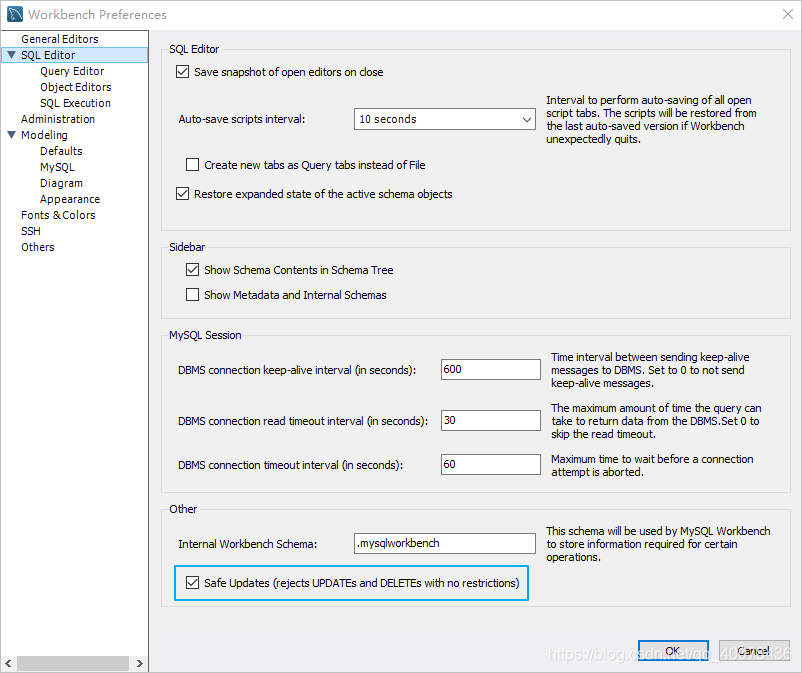Click the Auto-save scripts interval label
The width and height of the screenshot is (802, 673).
(x=241, y=119)
